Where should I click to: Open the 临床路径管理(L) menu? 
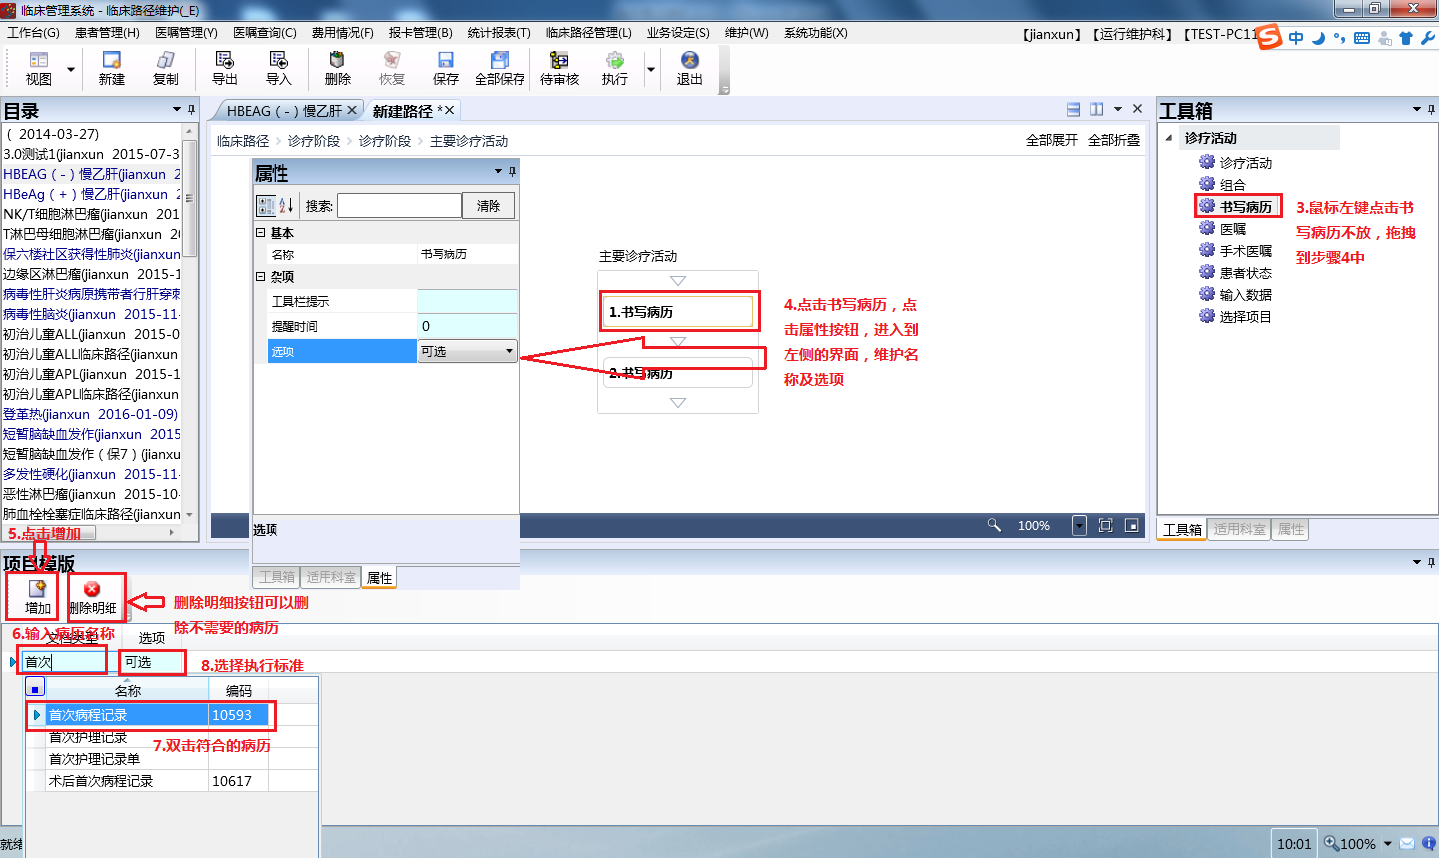pyautogui.click(x=588, y=33)
